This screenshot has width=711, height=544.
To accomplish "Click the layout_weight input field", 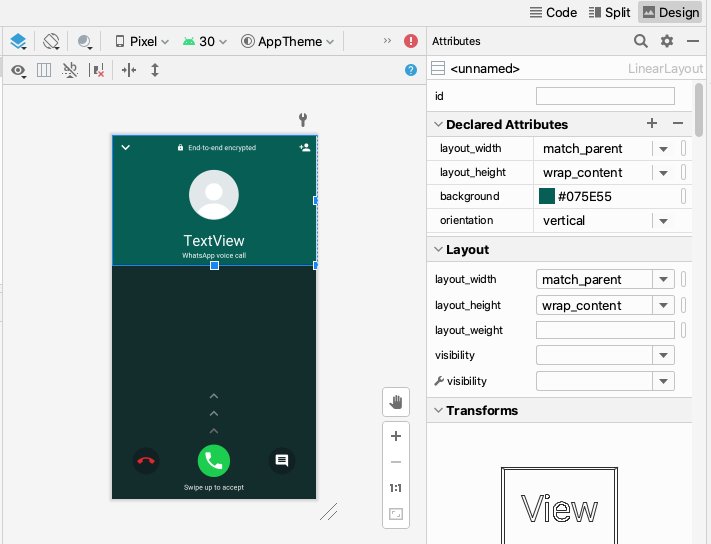I will (x=605, y=330).
